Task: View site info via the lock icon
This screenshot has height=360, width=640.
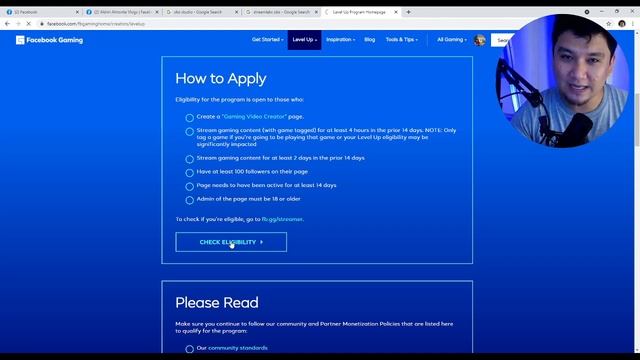Action: click(42, 24)
